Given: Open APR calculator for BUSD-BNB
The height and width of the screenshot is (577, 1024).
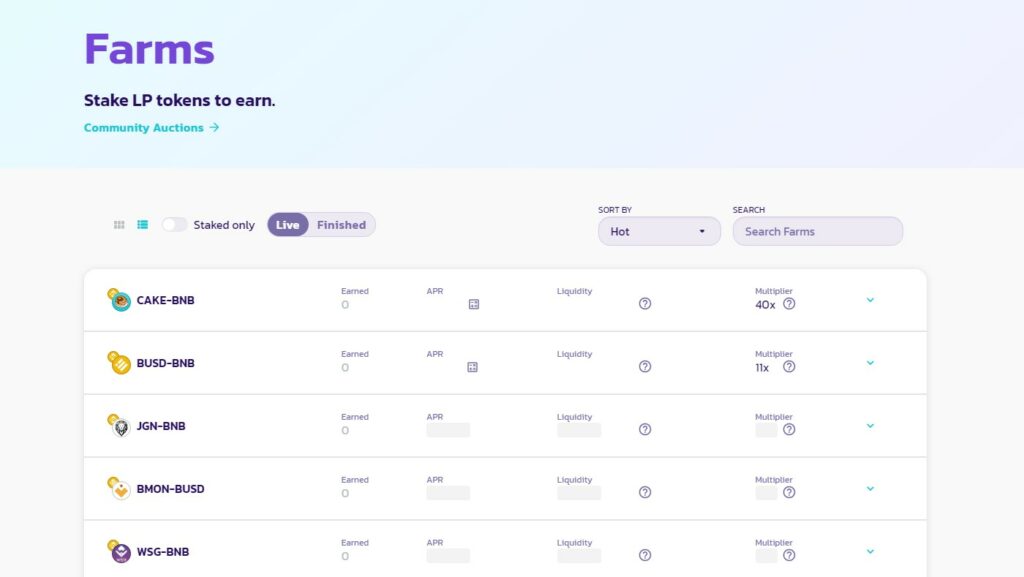Looking at the screenshot, I should click(473, 367).
